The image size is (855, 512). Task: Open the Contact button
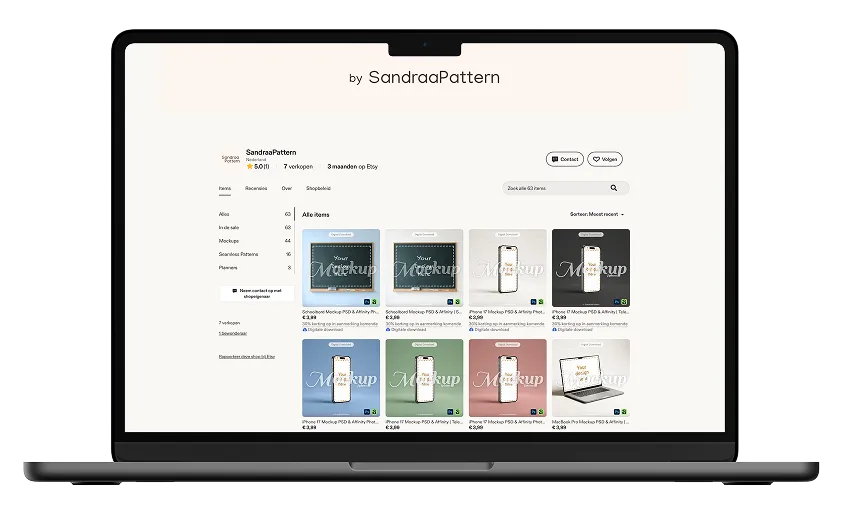[565, 159]
